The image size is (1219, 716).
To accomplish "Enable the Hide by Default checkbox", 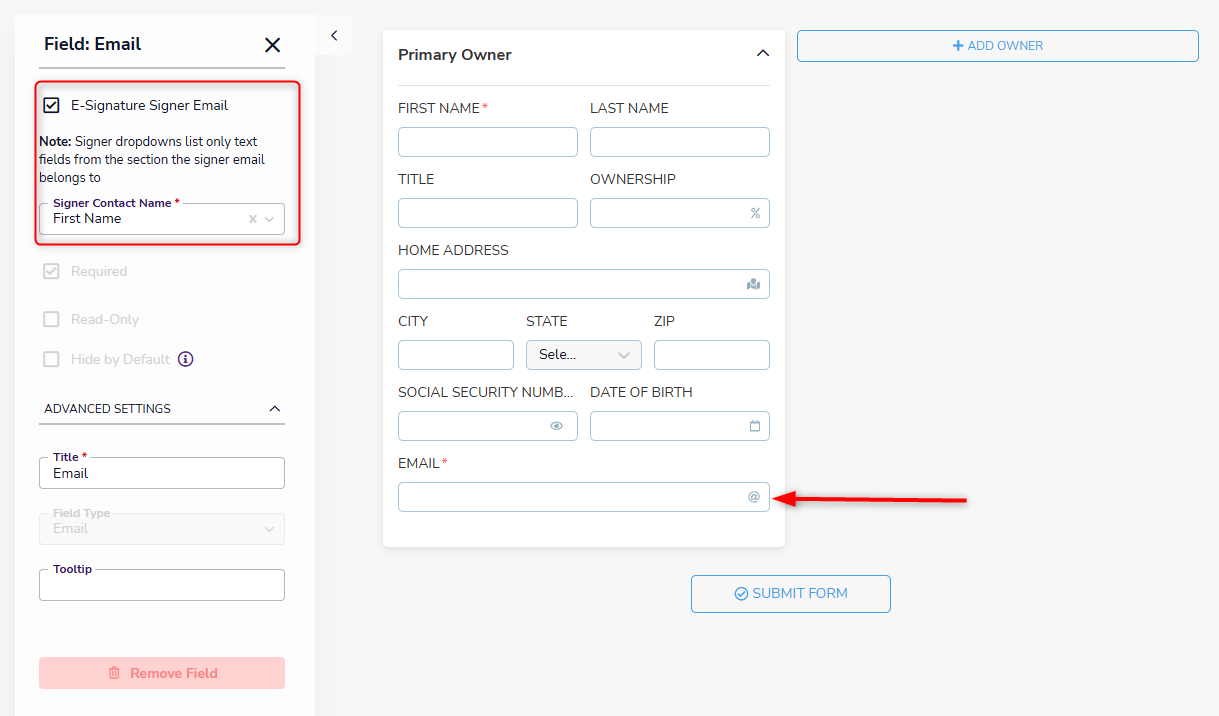I will coord(51,359).
